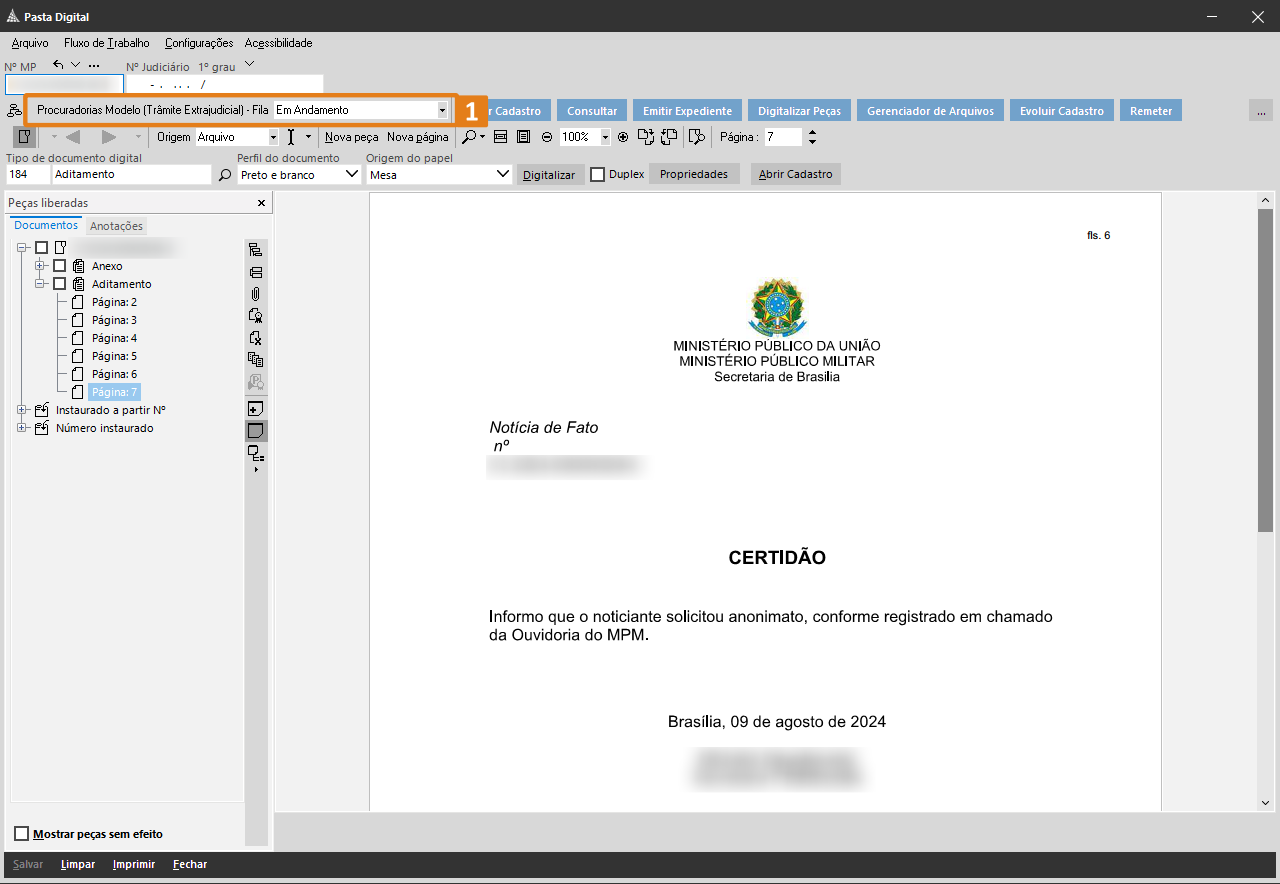Switch to the Documentos tab
1280x884 pixels.
click(46, 226)
